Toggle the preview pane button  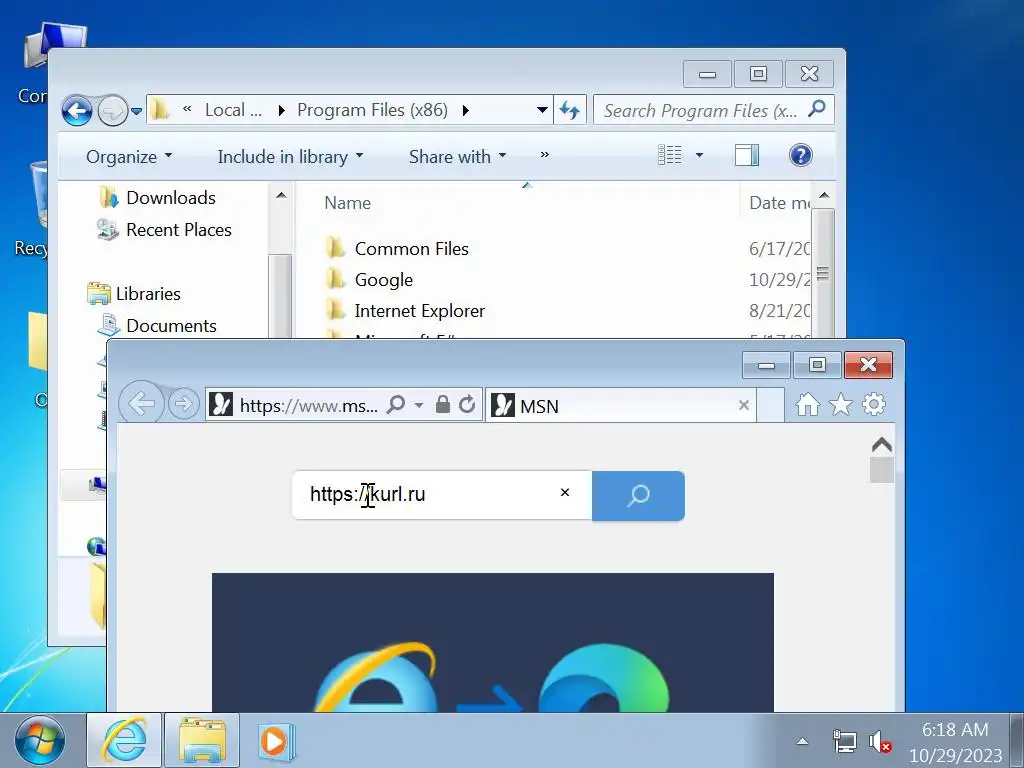point(746,155)
